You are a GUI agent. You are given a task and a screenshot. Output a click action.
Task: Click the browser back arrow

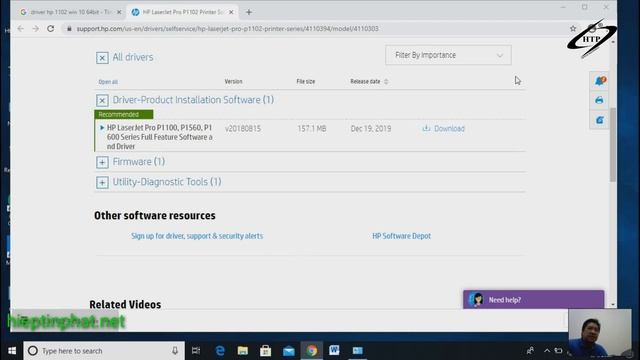pos(20,29)
